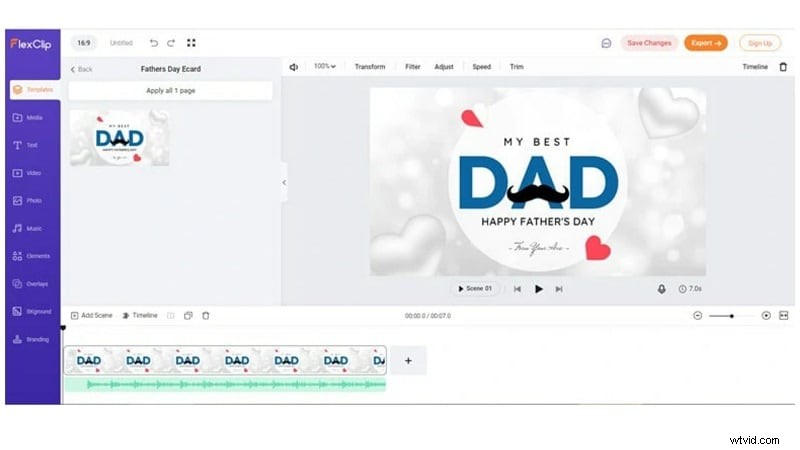Viewport: 800px width, 450px height.
Task: Duplicate the scene with the copy icon
Action: pos(188,315)
